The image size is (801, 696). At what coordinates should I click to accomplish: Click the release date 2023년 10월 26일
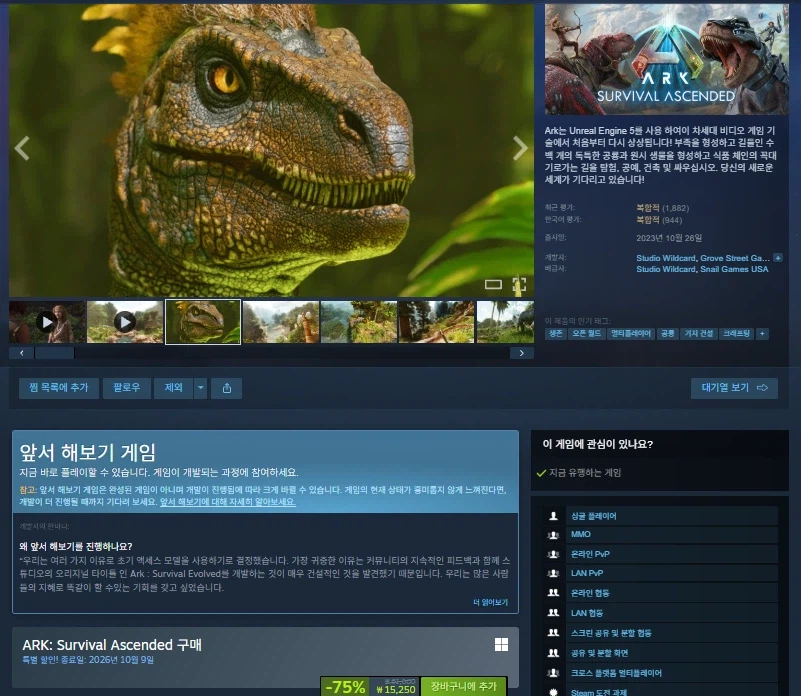669,238
